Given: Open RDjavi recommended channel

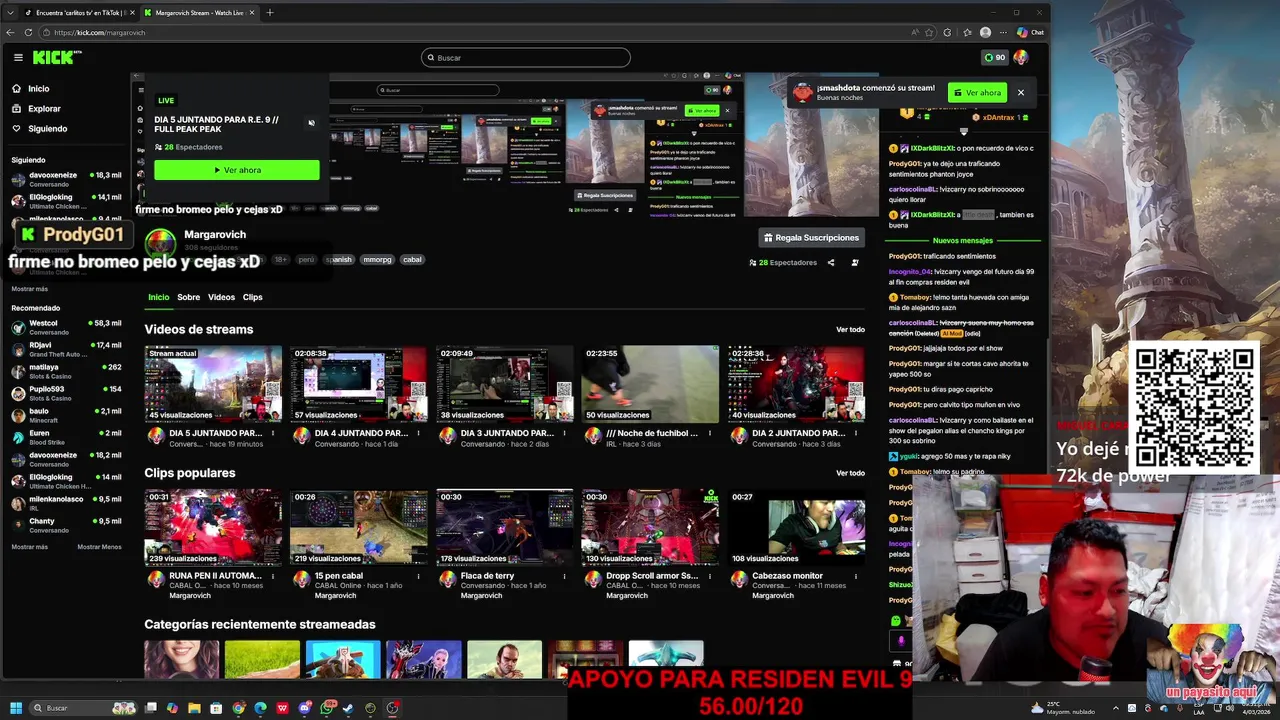Looking at the screenshot, I should pyautogui.click(x=66, y=349).
